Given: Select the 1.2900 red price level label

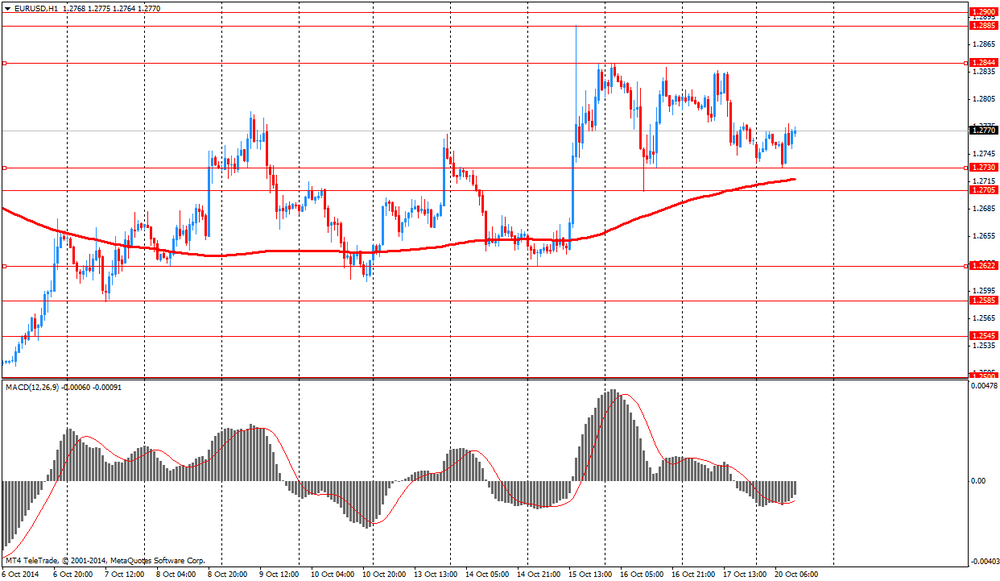Looking at the screenshot, I should pyautogui.click(x=983, y=12).
